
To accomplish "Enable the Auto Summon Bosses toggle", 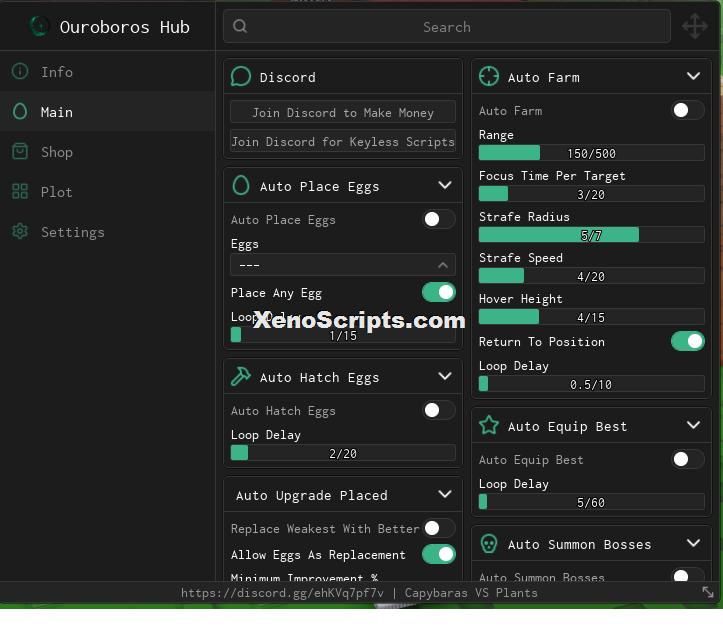I will [687, 575].
